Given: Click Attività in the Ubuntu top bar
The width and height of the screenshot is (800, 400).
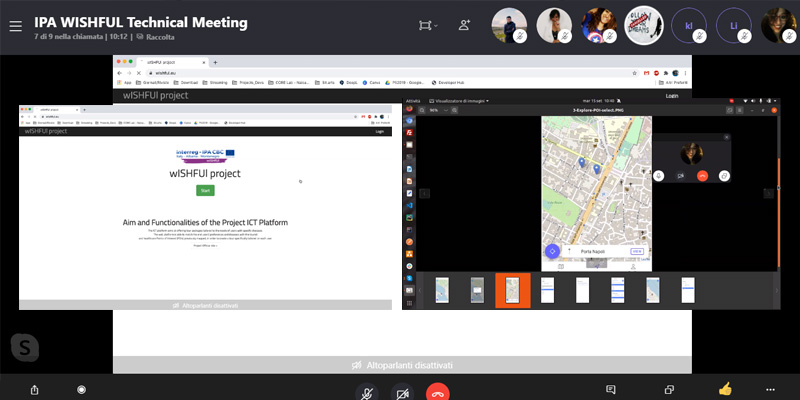Looking at the screenshot, I should (x=413, y=101).
